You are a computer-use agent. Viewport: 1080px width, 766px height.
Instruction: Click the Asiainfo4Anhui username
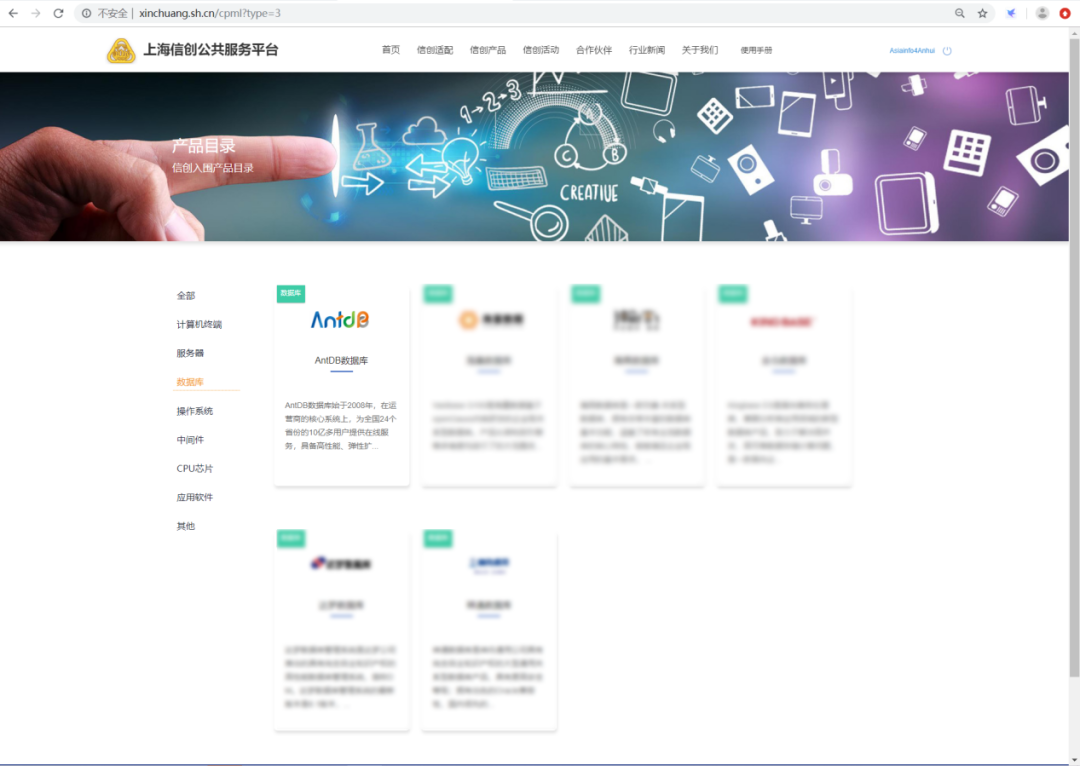[x=912, y=50]
